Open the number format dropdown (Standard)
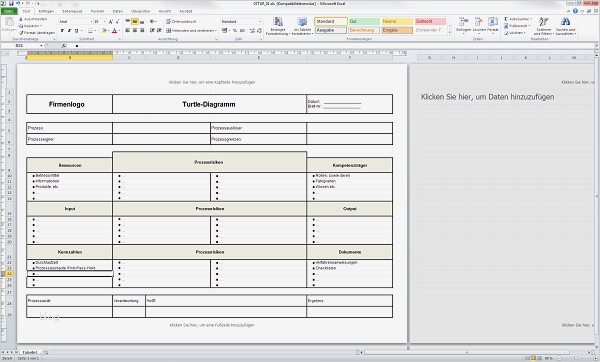Viewport: 600px width, 362px height. point(260,22)
